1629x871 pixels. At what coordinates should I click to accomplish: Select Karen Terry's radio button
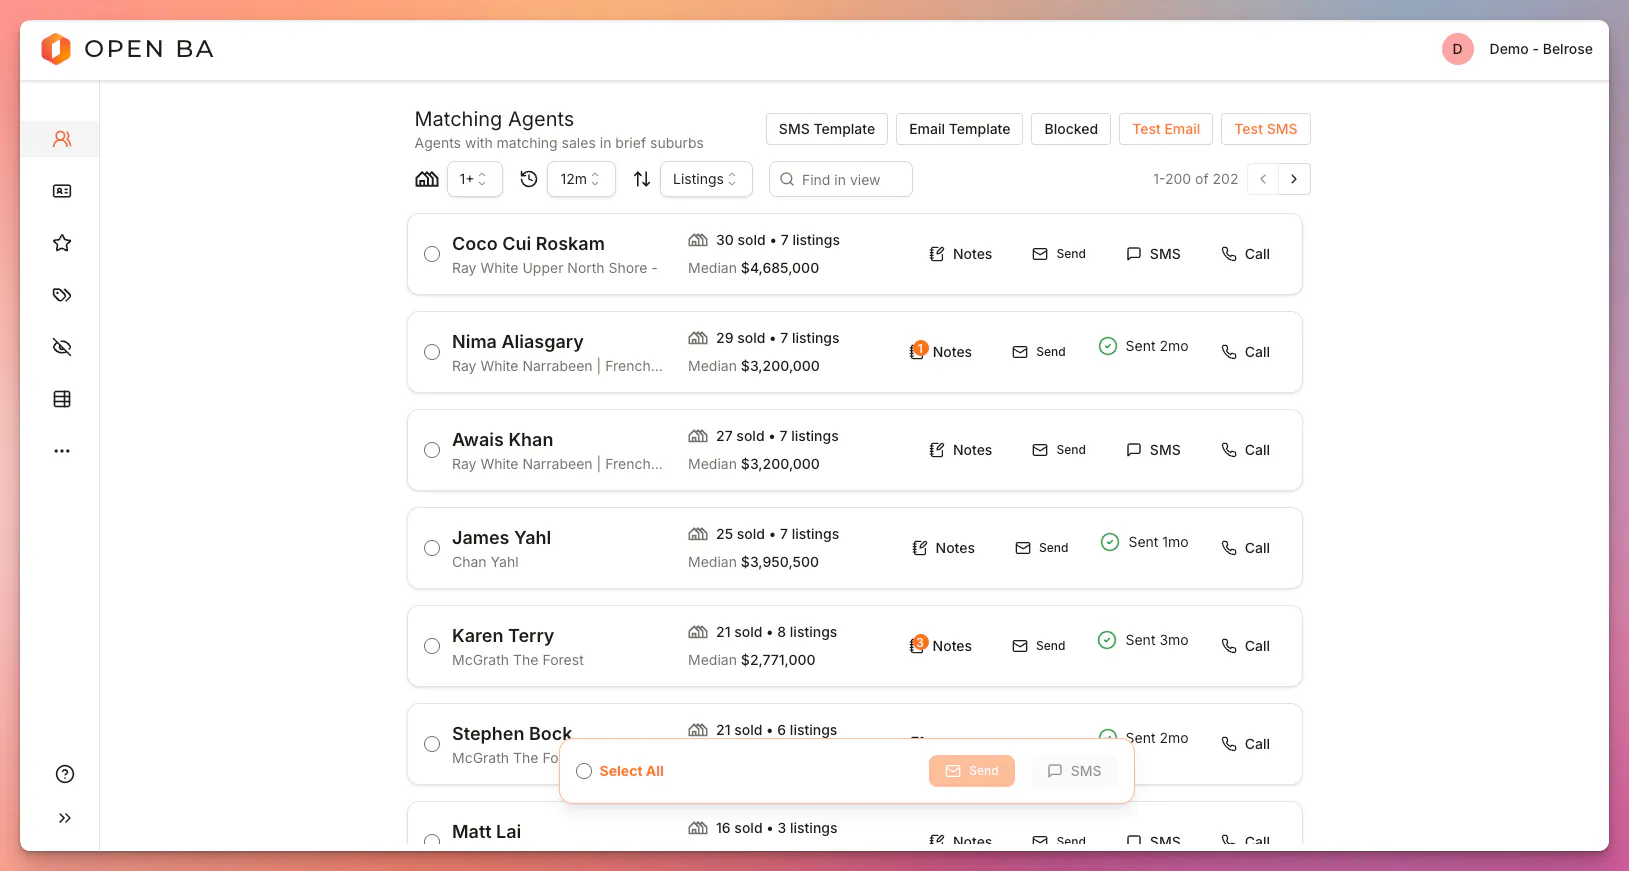(x=432, y=646)
